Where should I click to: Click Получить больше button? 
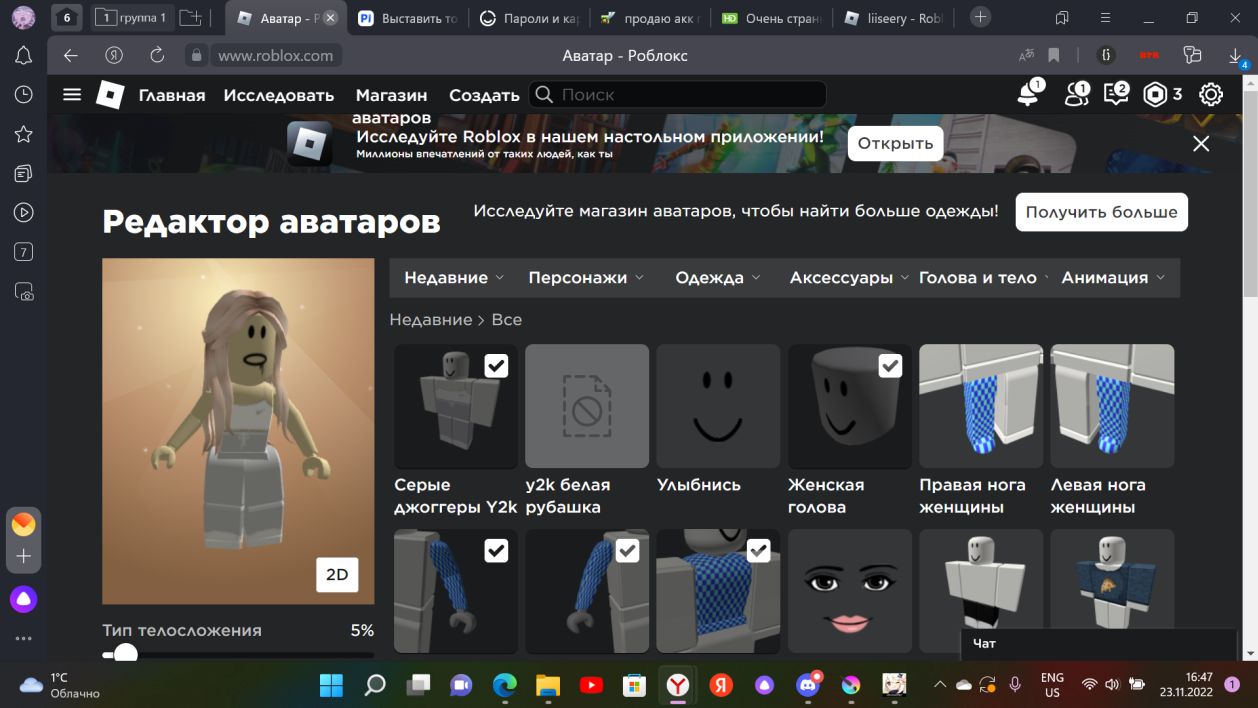(x=1102, y=212)
